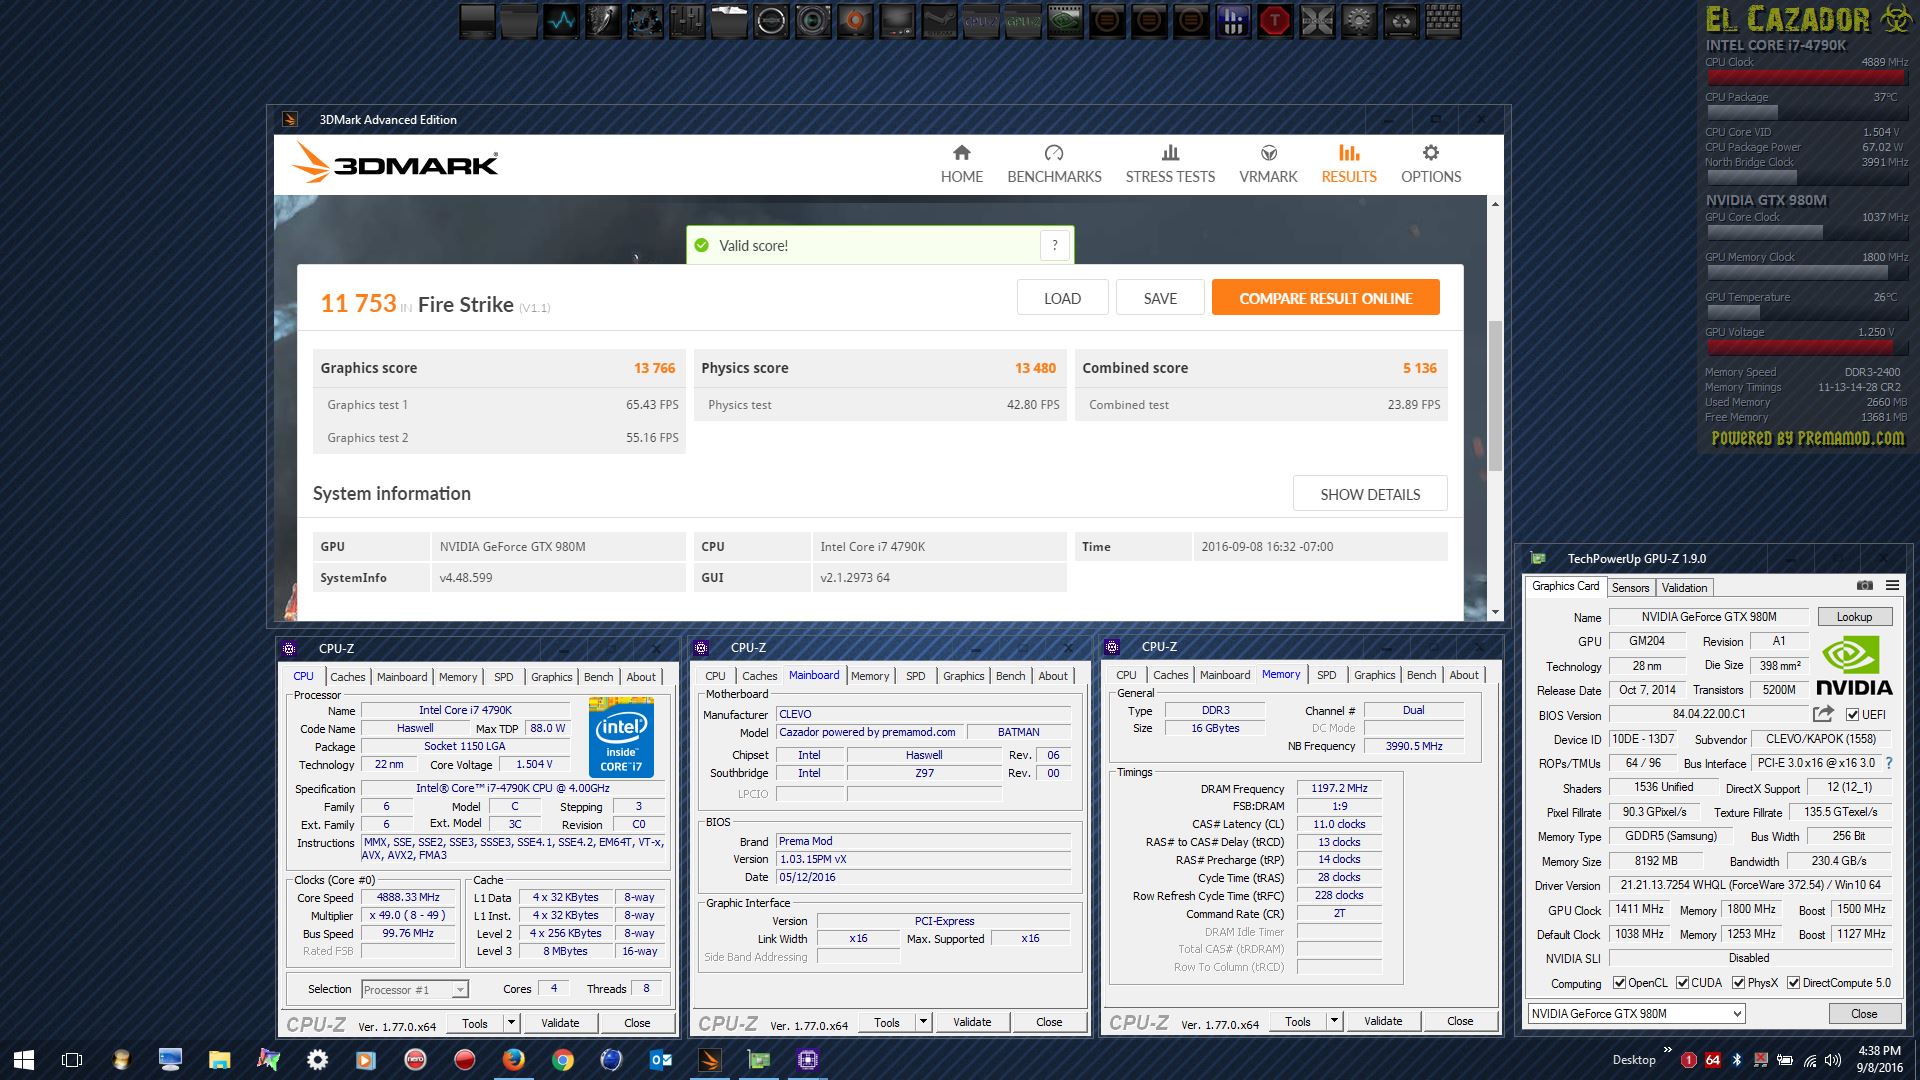Image resolution: width=1920 pixels, height=1080 pixels.
Task: Click the Physics score value 13 480
Action: tap(1035, 368)
